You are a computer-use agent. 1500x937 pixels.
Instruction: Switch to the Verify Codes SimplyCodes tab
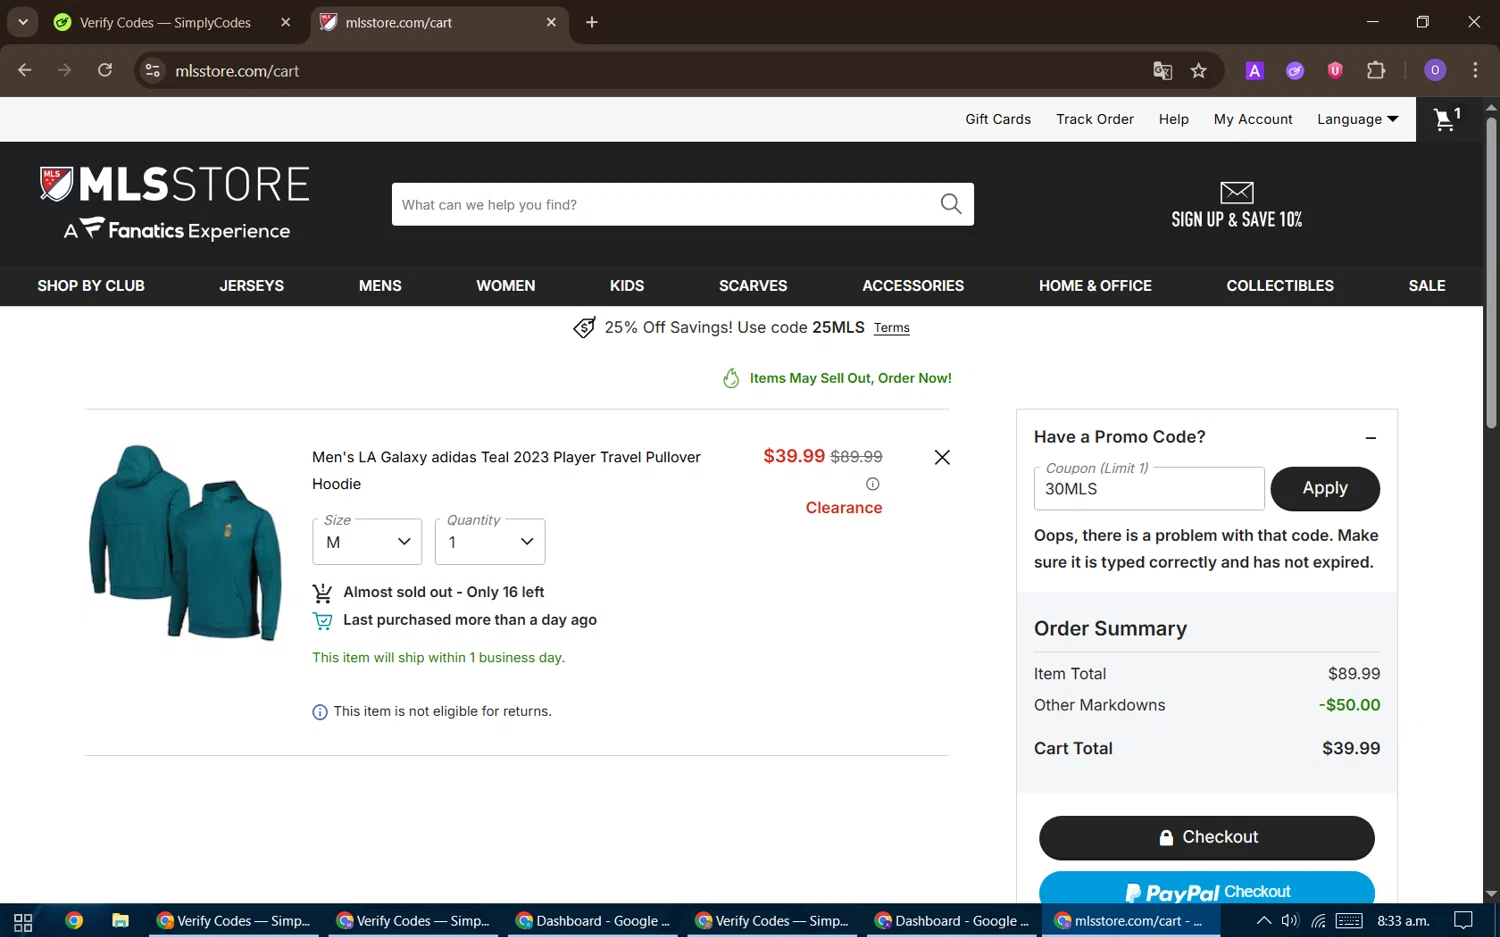click(x=165, y=22)
